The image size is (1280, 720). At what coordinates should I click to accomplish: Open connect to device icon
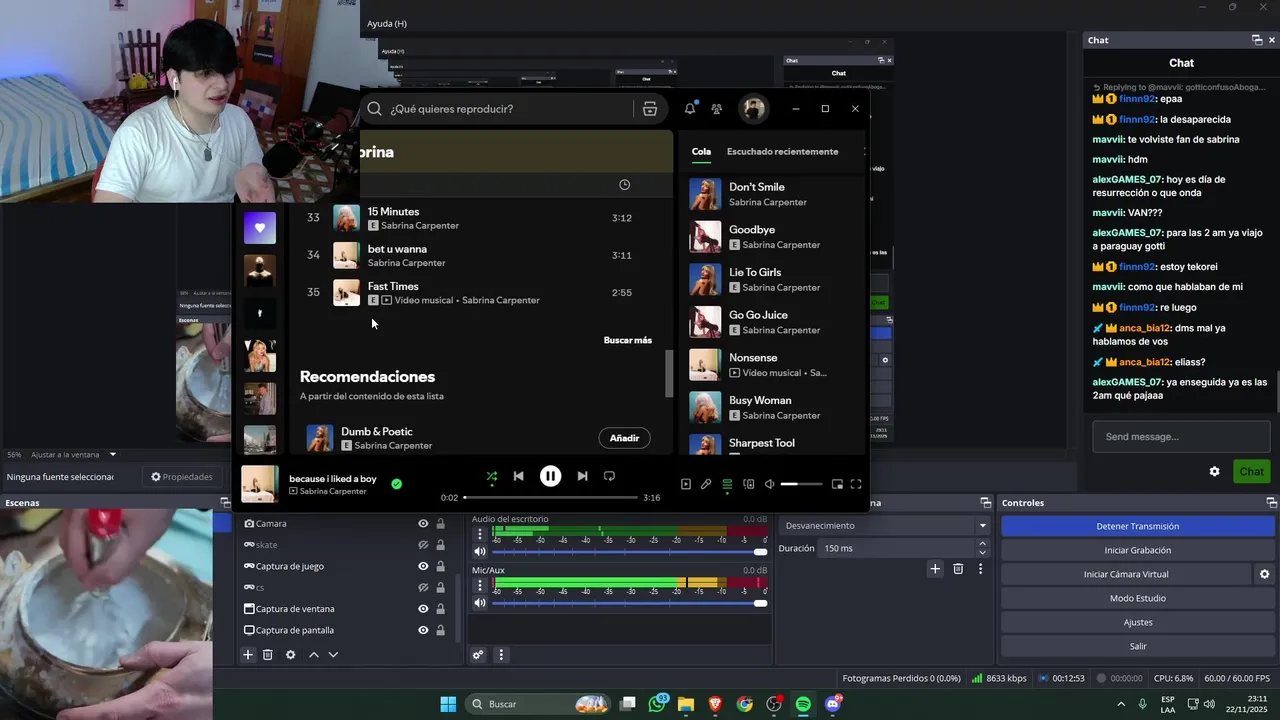point(749,484)
